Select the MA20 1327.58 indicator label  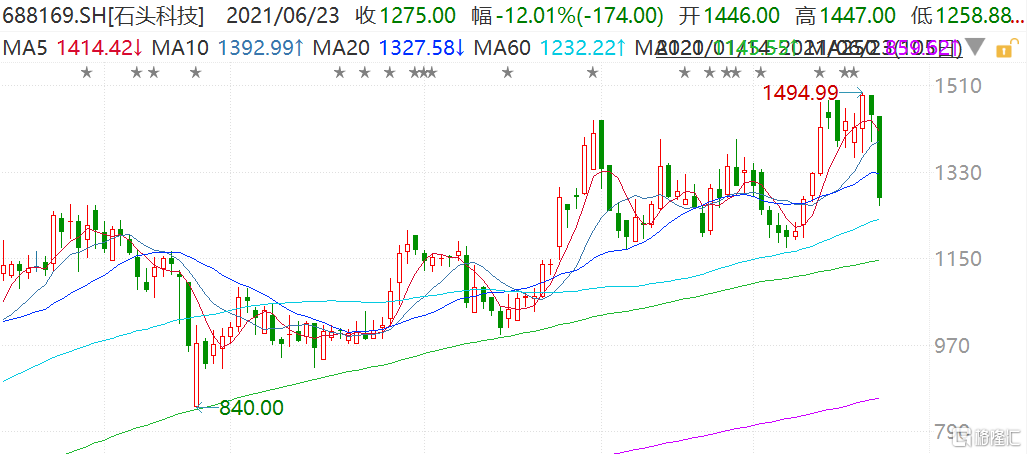pyautogui.click(x=389, y=48)
